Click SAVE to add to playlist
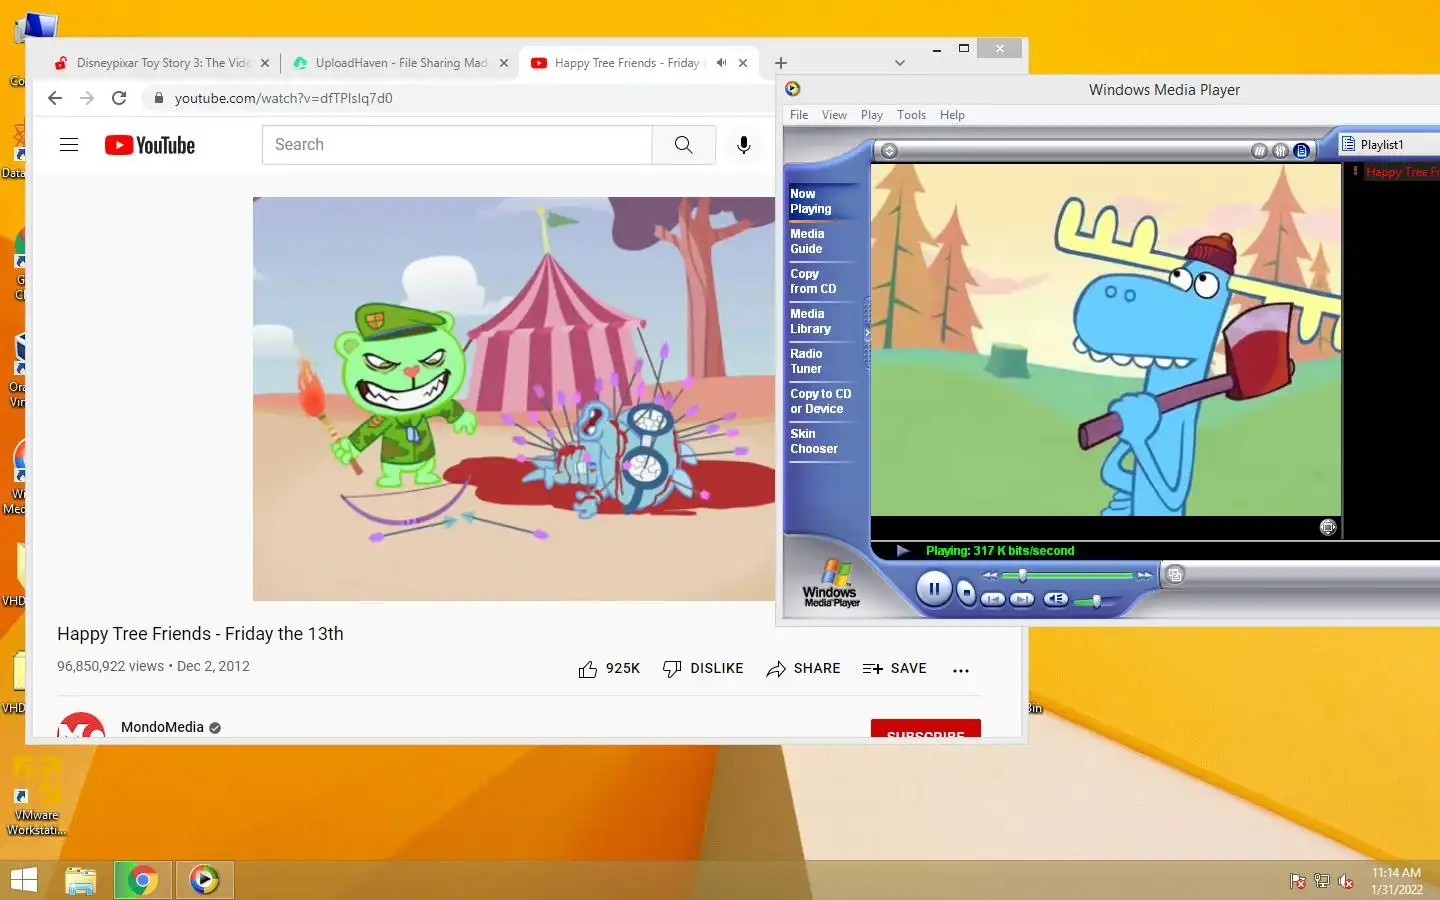Viewport: 1440px width, 900px height. [895, 669]
